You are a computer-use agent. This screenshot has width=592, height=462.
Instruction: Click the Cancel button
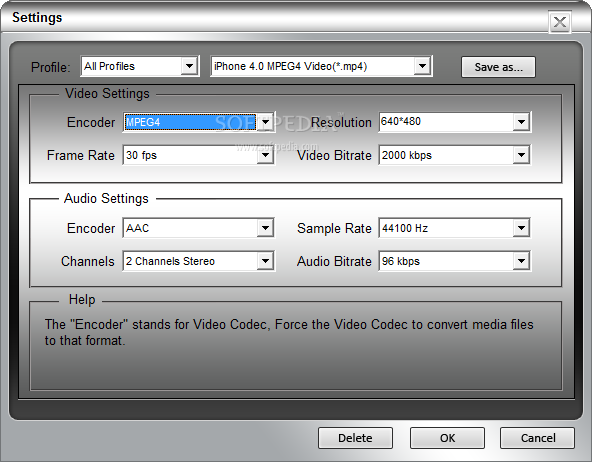(538, 438)
